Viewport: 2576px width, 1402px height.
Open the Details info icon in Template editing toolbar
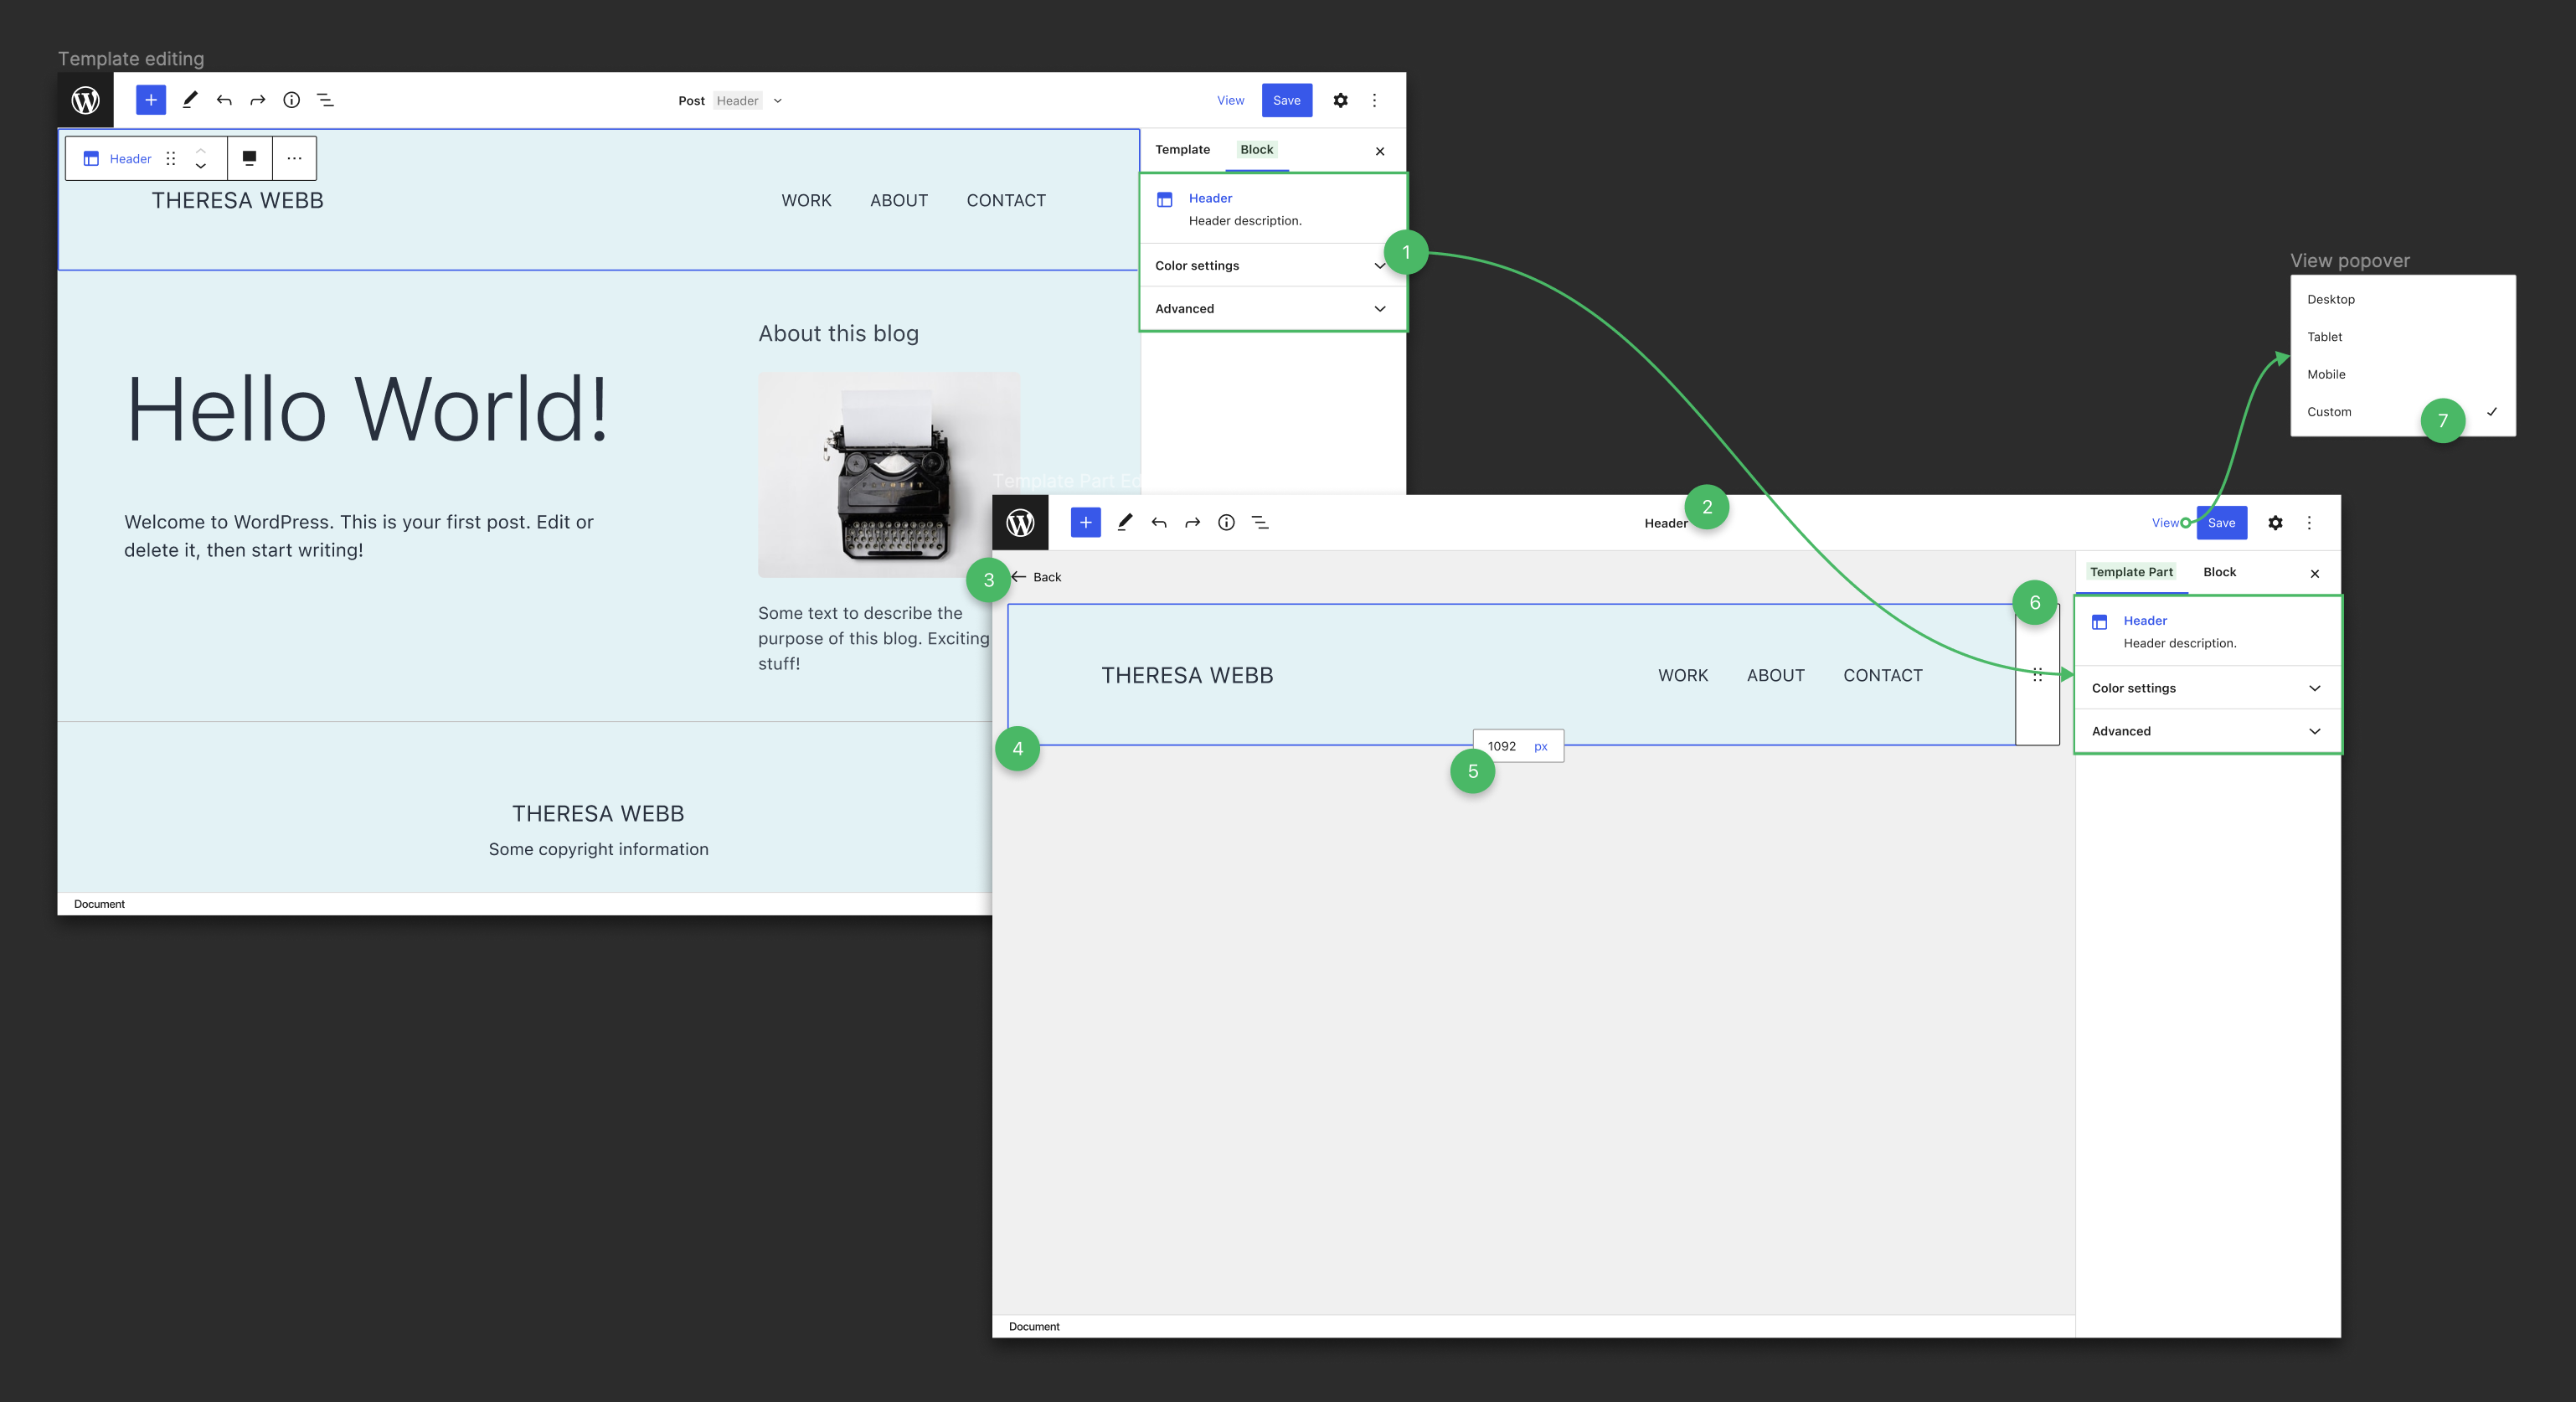click(x=291, y=100)
